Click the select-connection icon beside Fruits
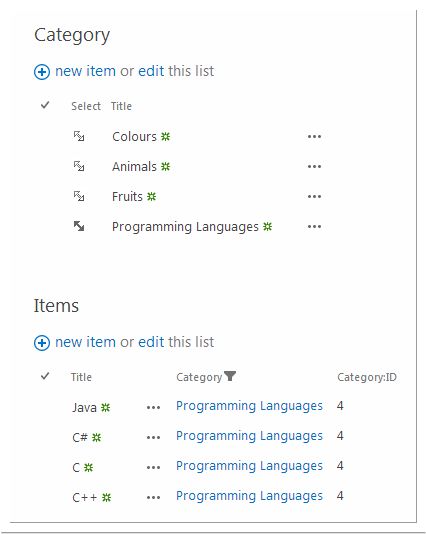This screenshot has height=534, width=426. (x=79, y=196)
